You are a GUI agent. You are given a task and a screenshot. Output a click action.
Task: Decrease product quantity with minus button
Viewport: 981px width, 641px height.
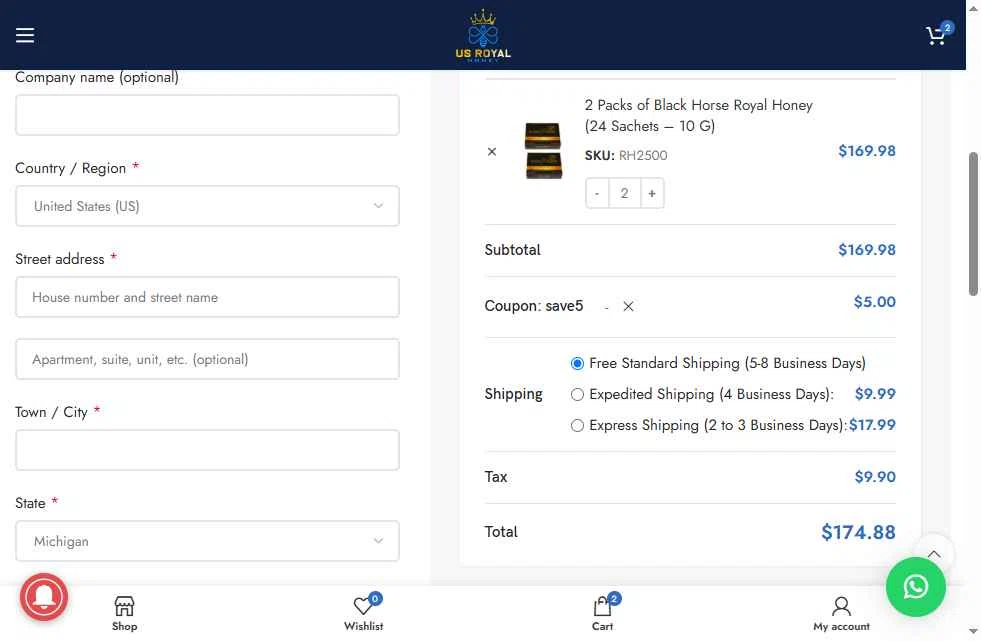tap(597, 193)
